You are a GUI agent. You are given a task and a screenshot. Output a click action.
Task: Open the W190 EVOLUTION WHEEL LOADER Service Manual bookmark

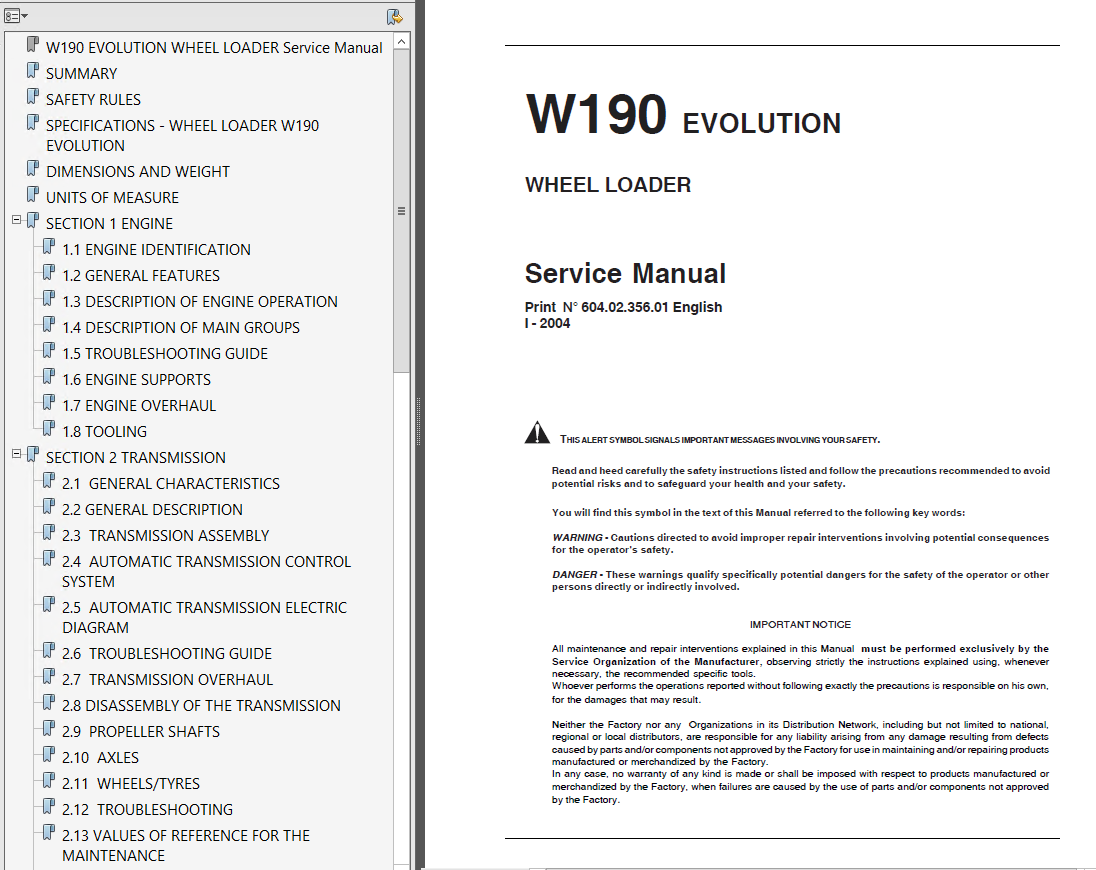coord(214,48)
